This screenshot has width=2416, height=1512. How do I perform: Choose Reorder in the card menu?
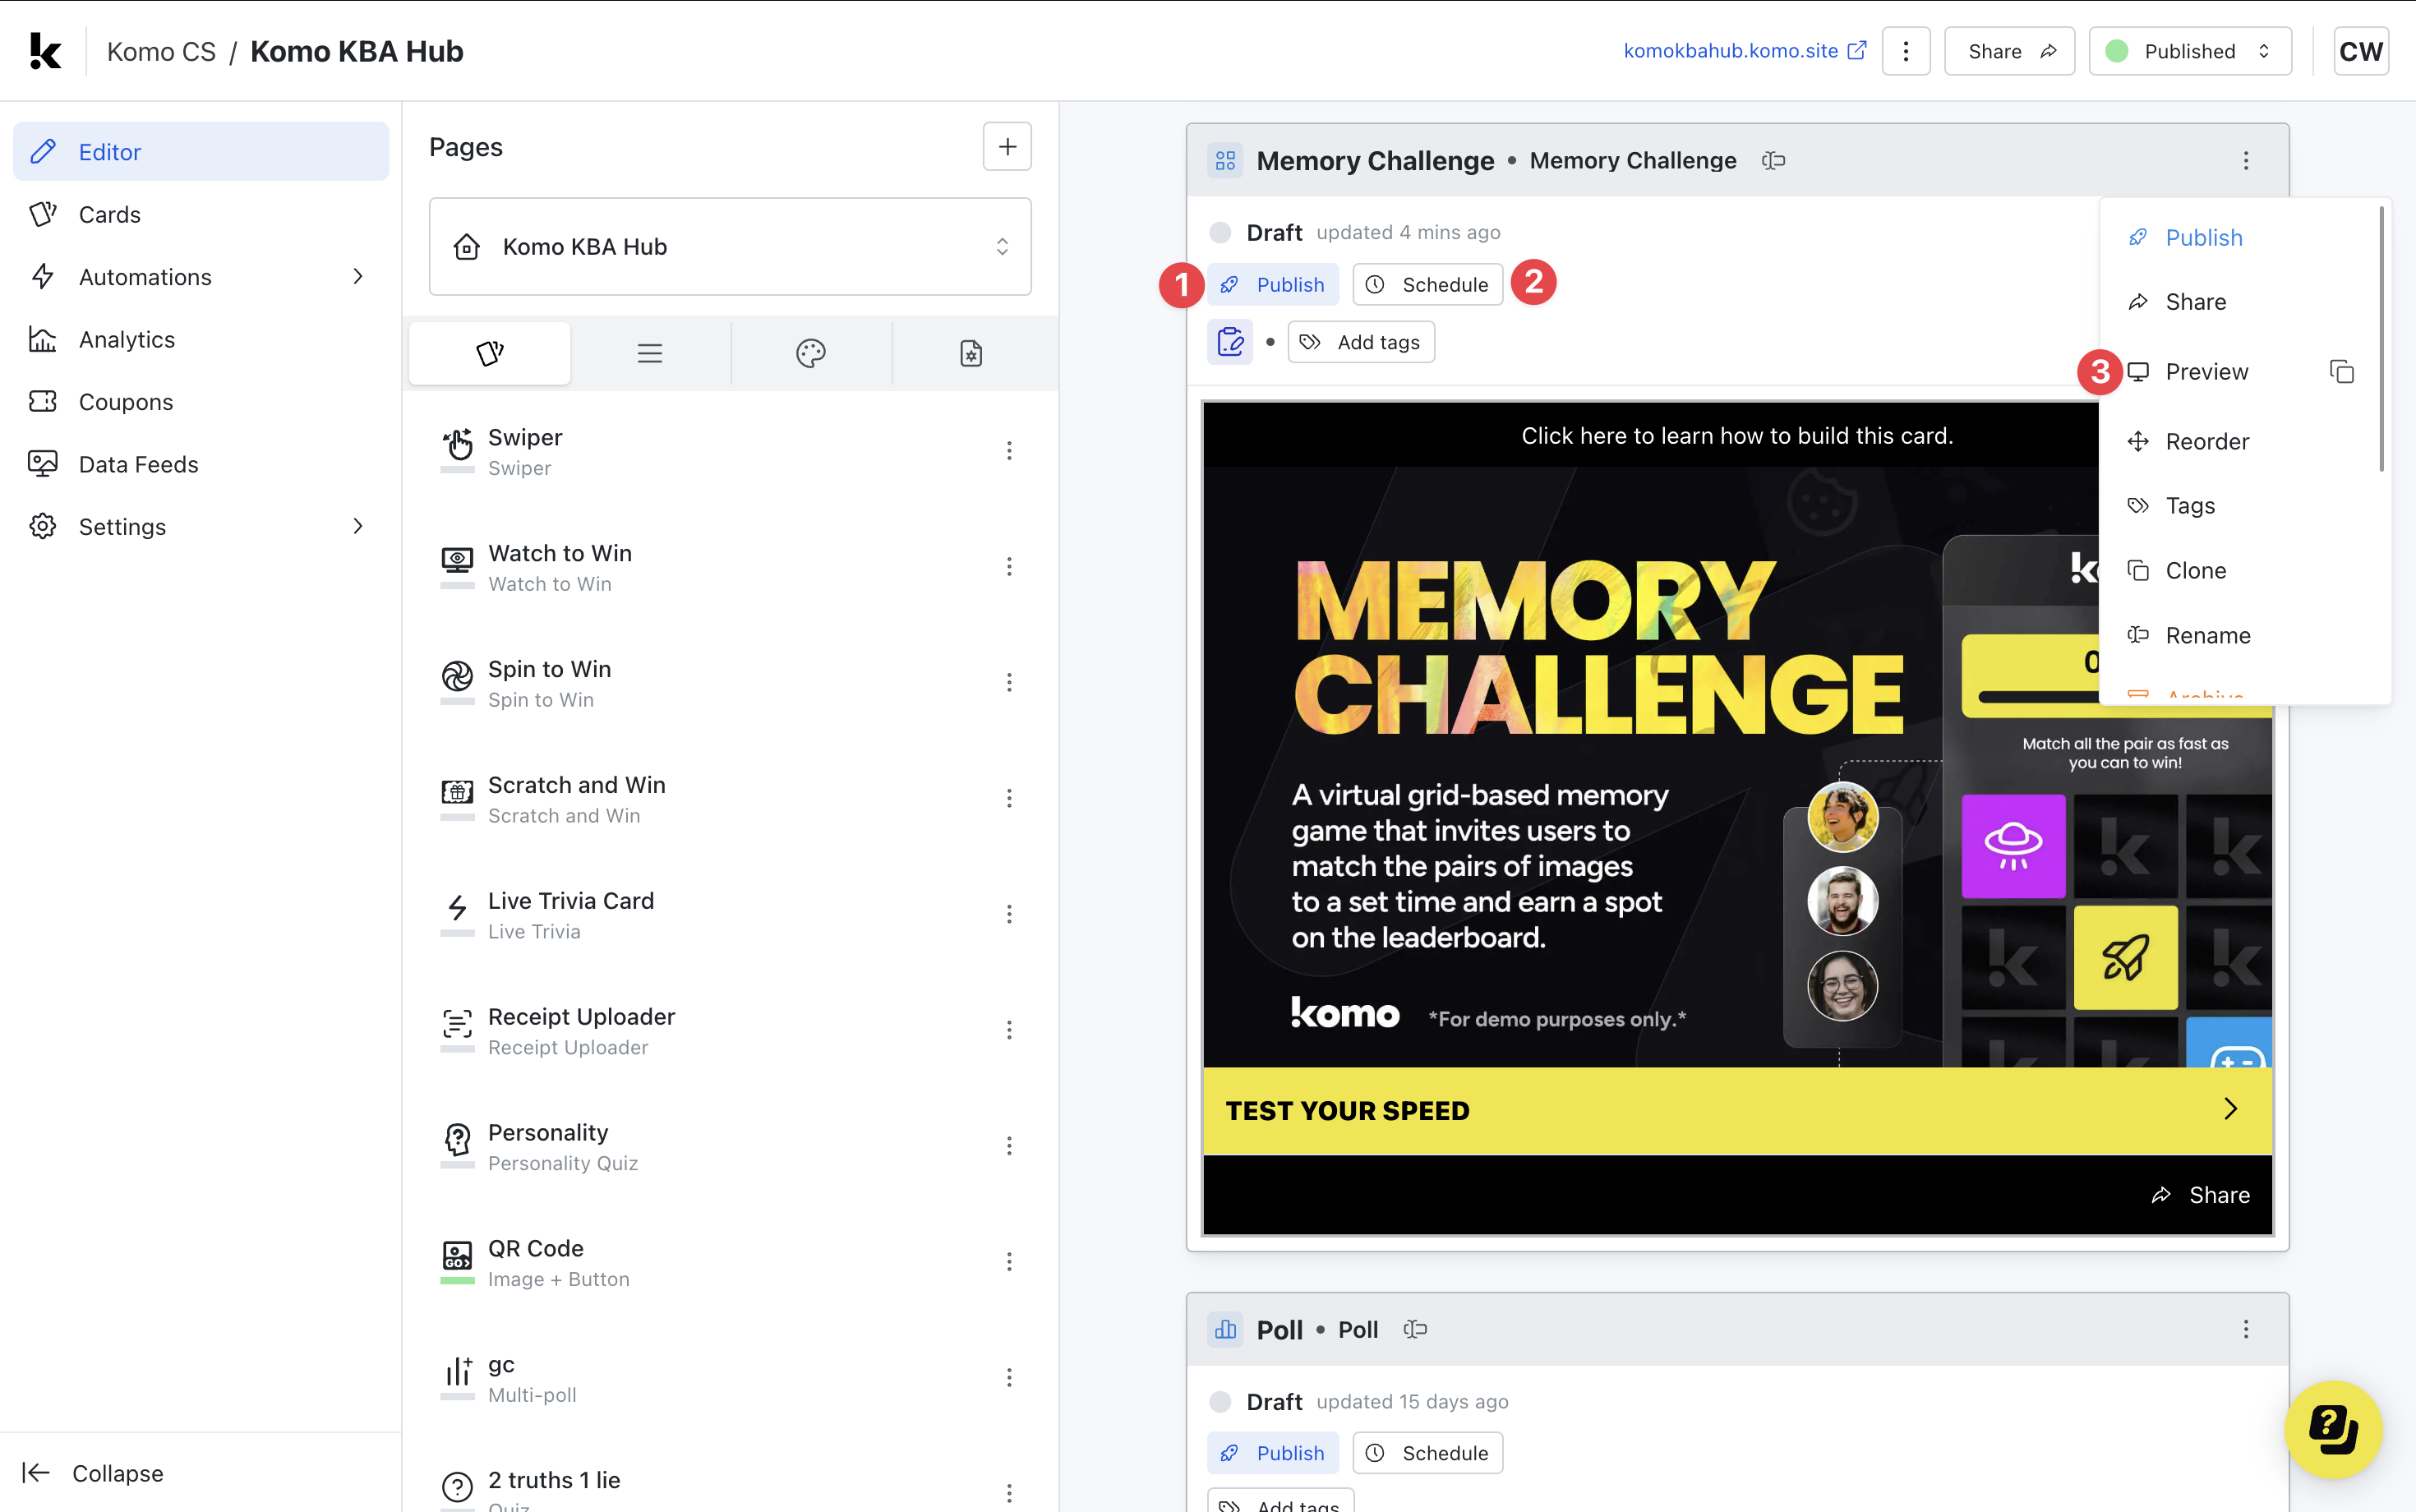pyautogui.click(x=2206, y=441)
